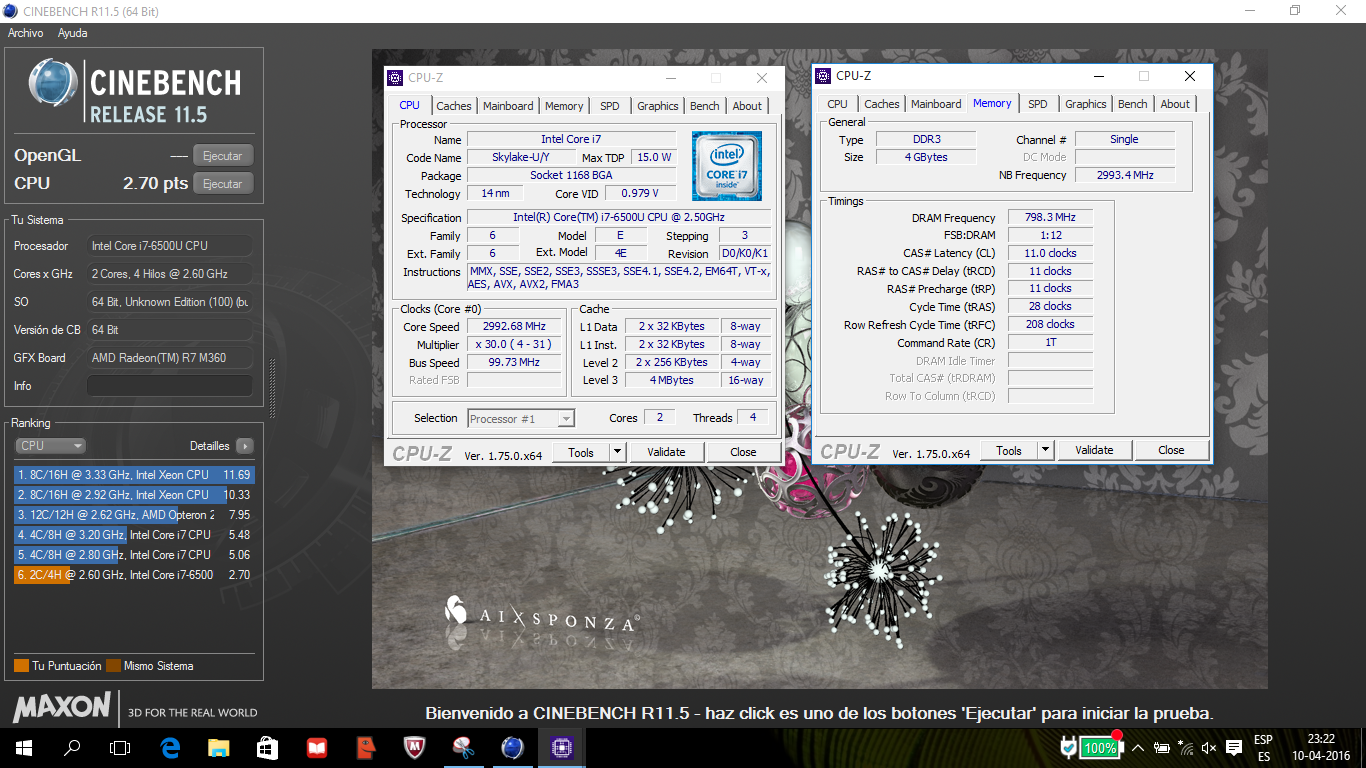1366x768 pixels.
Task: Open the red book app in taskbar
Action: [316, 747]
